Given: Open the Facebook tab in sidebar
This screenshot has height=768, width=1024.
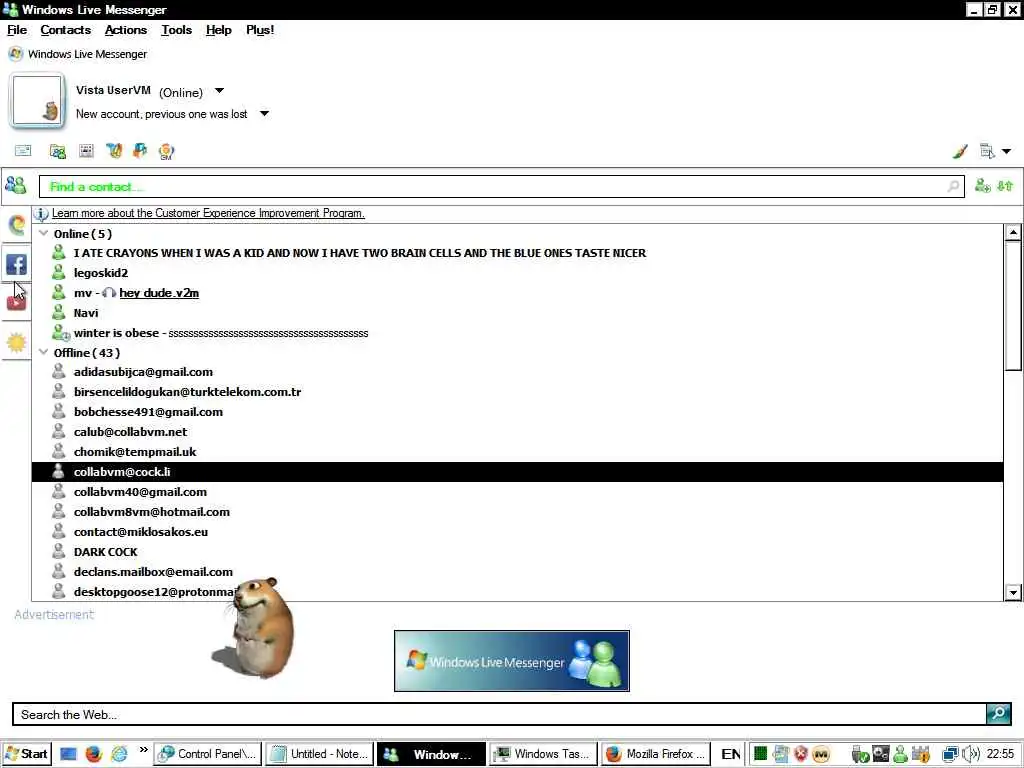Looking at the screenshot, I should [x=16, y=264].
